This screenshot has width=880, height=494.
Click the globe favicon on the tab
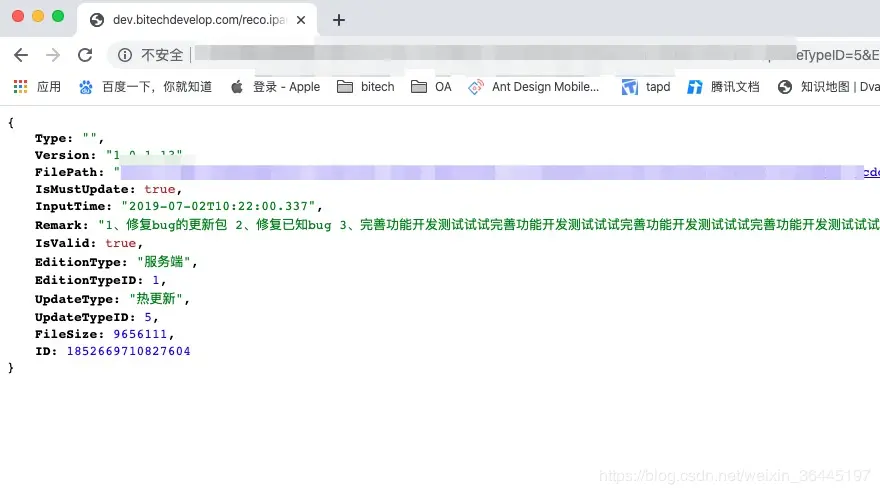[97, 20]
